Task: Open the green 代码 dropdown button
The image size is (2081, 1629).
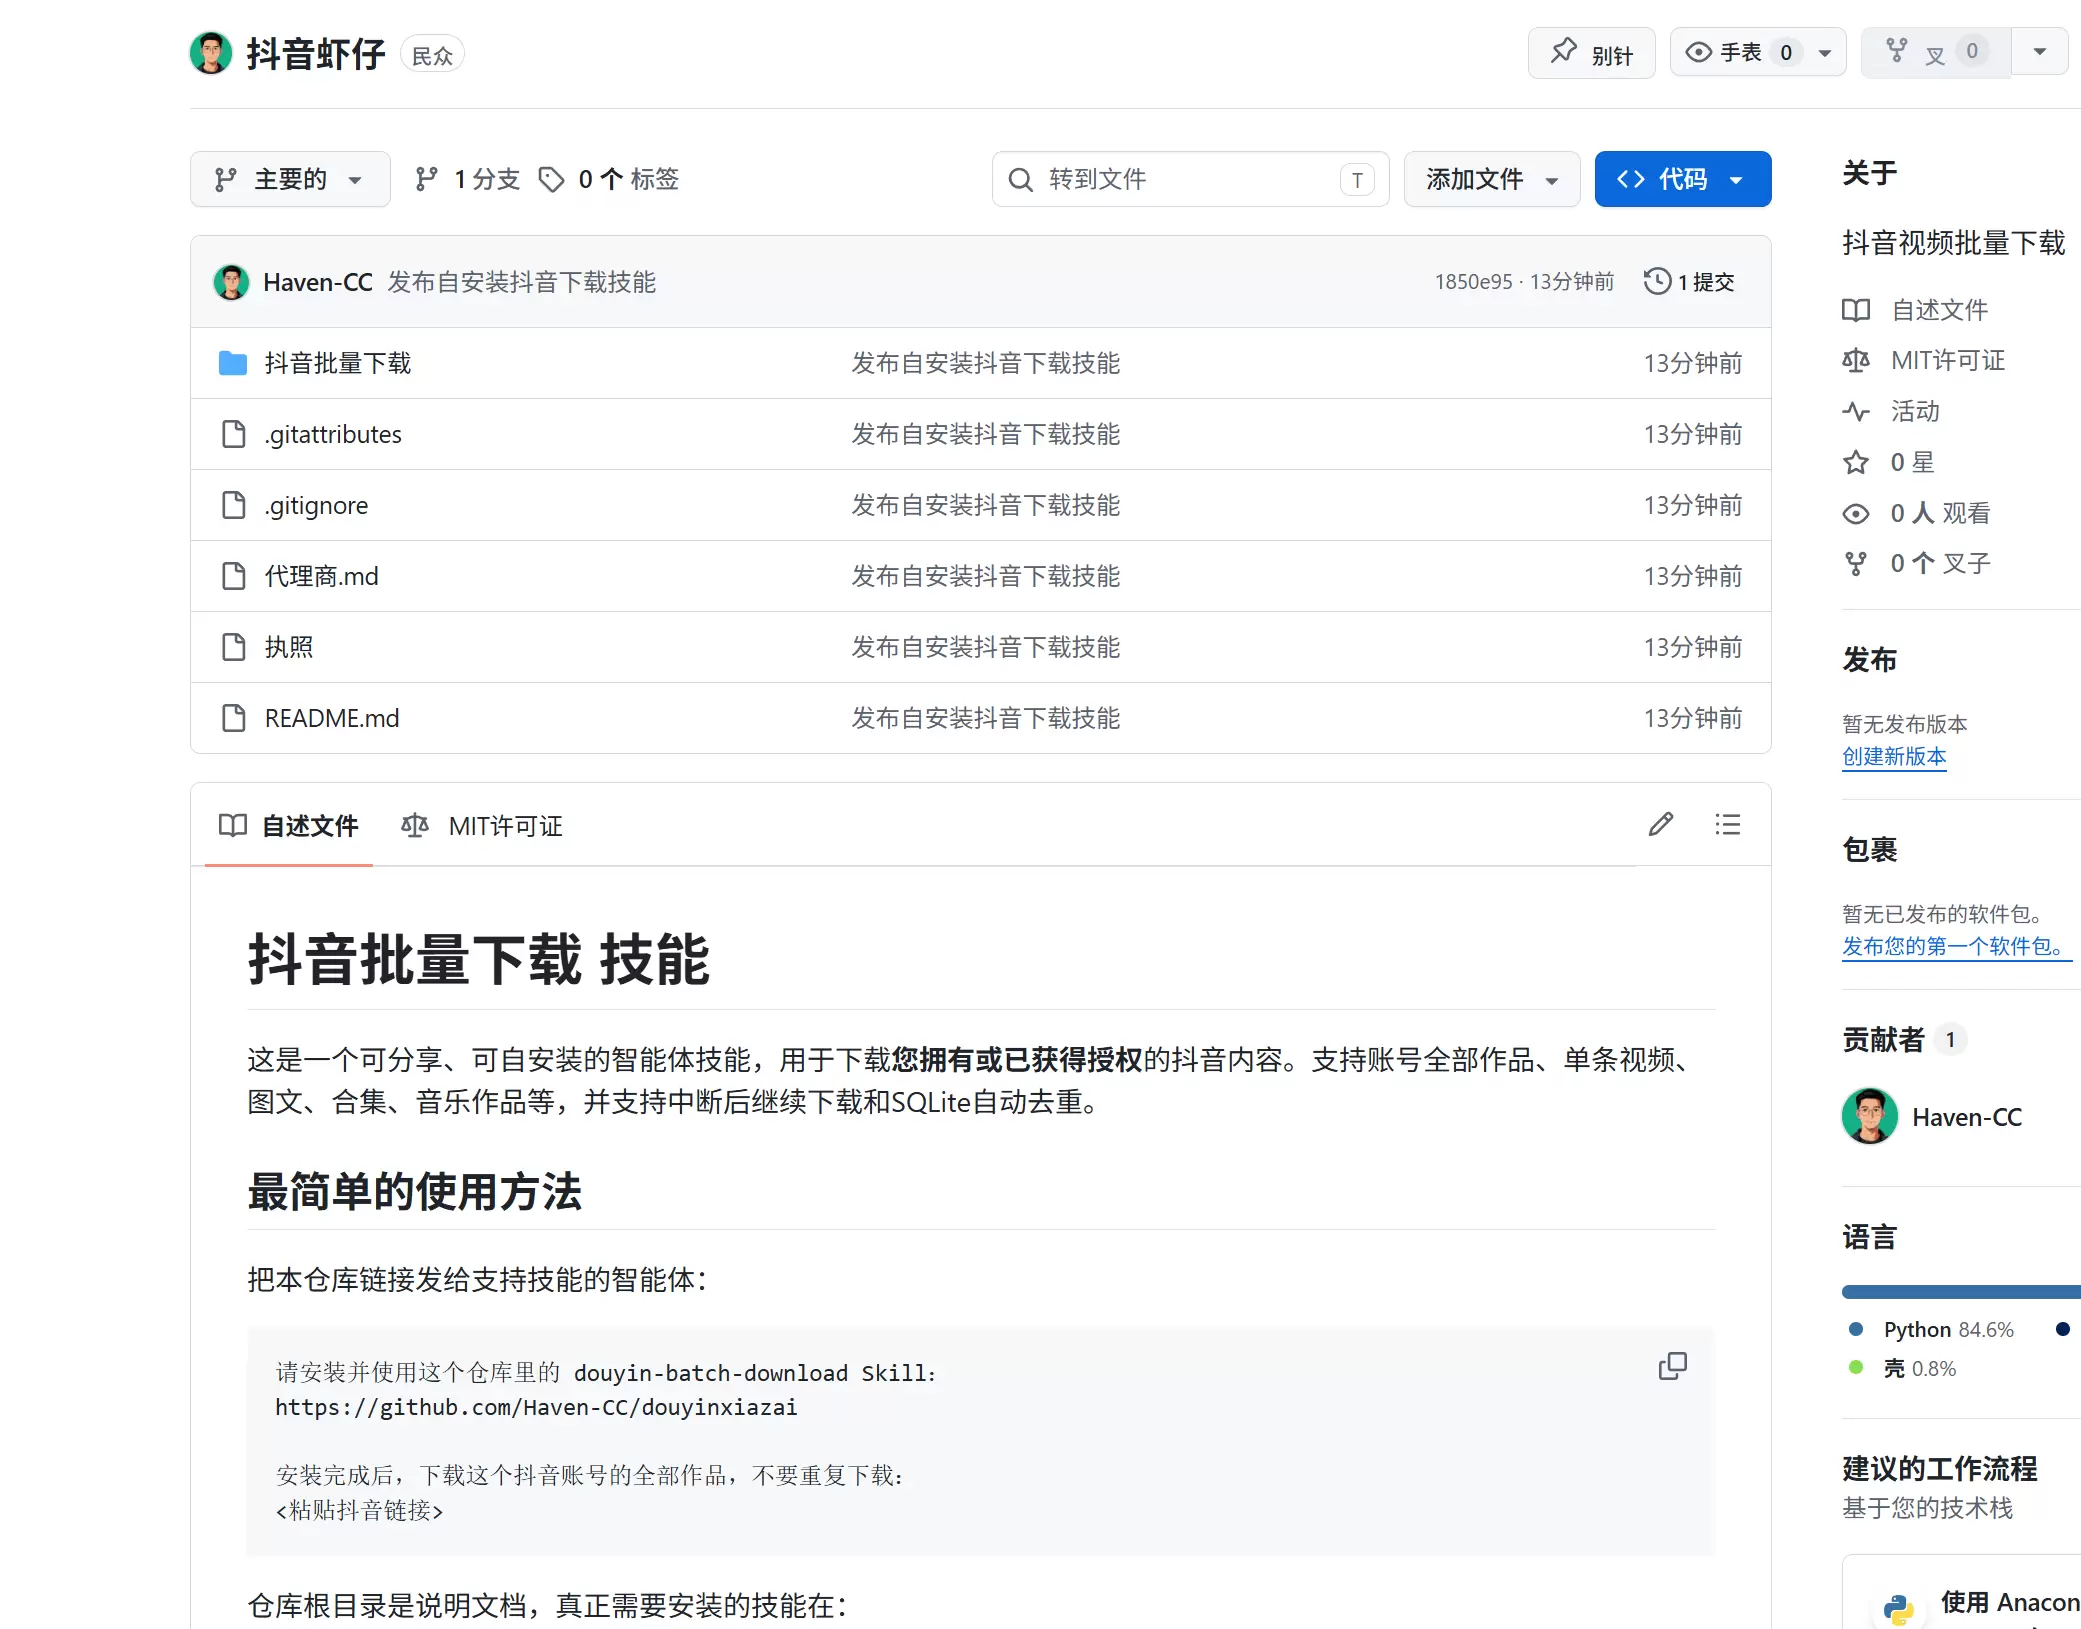Action: coord(1683,179)
